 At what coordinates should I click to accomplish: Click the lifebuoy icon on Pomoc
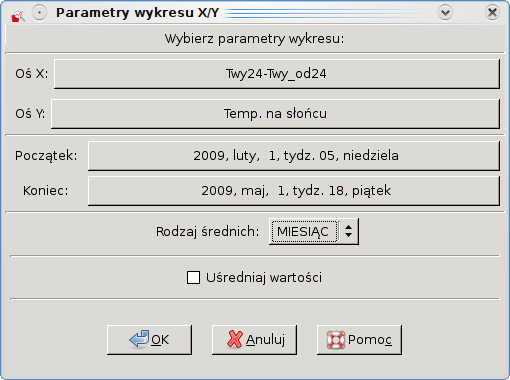click(336, 340)
